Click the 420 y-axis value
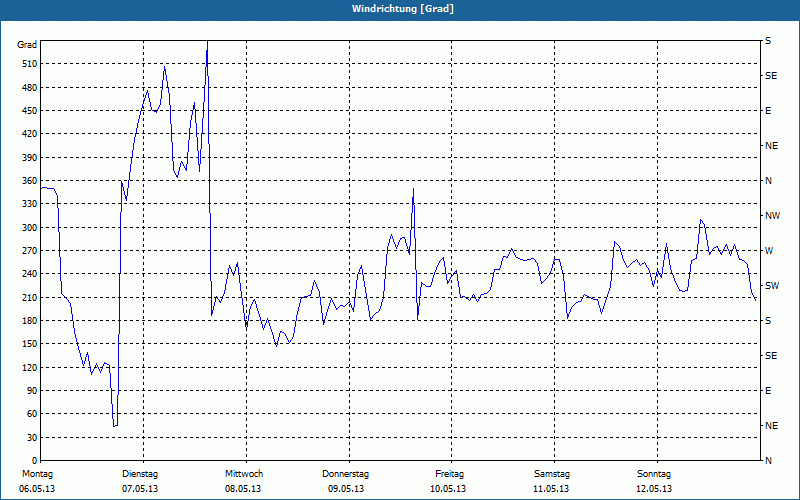Viewport: 800px width, 500px height. click(30, 134)
